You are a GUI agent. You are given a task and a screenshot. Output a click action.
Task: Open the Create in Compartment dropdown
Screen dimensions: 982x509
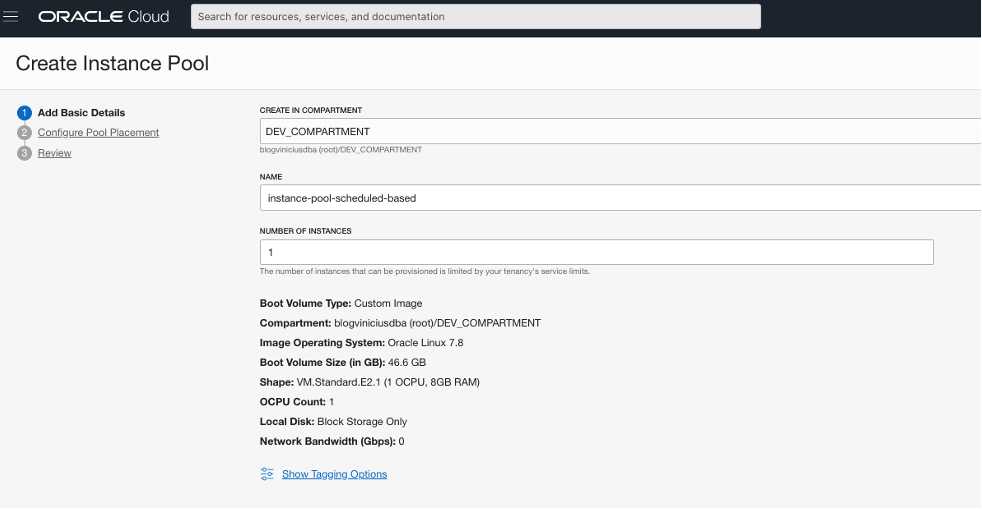tap(620, 132)
